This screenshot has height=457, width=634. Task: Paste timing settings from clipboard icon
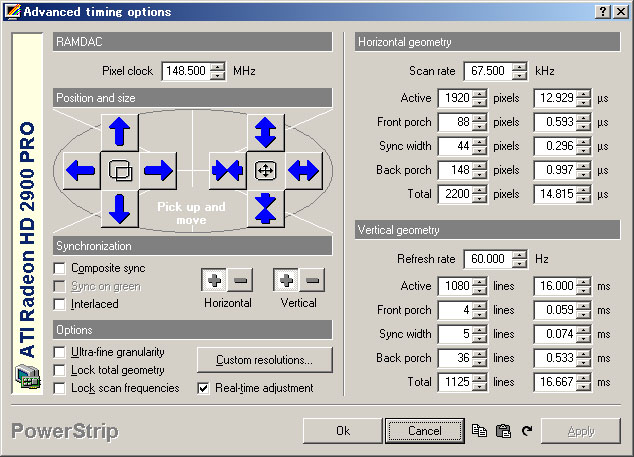tap(503, 431)
